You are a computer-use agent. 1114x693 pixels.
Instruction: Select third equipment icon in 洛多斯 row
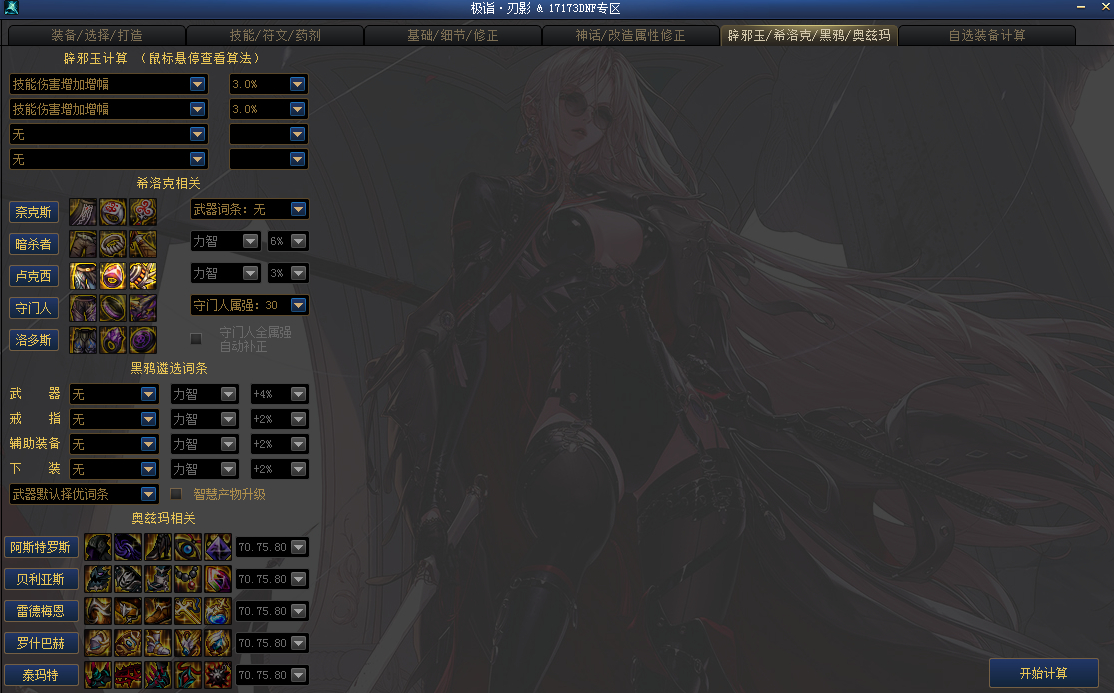click(142, 340)
